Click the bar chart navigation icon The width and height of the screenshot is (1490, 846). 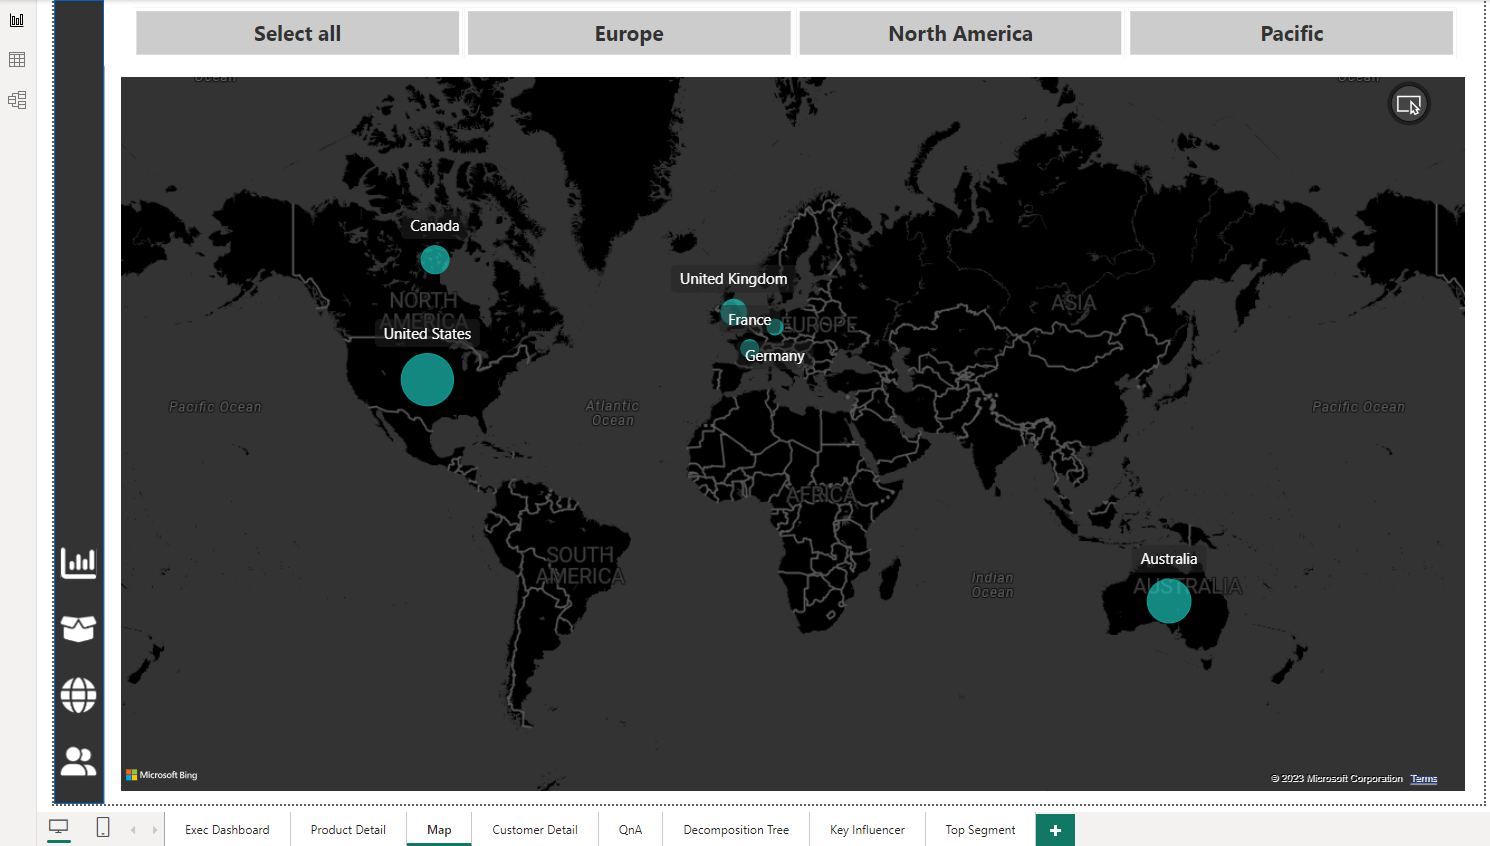click(x=78, y=563)
